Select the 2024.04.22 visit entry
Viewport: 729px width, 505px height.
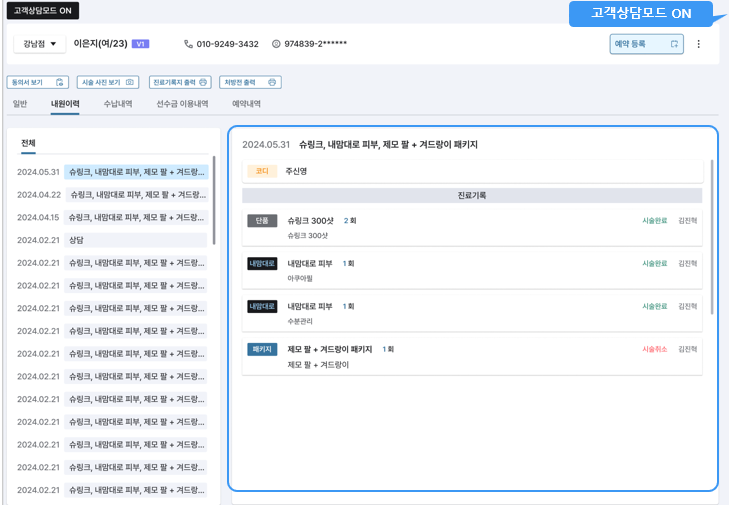click(113, 195)
